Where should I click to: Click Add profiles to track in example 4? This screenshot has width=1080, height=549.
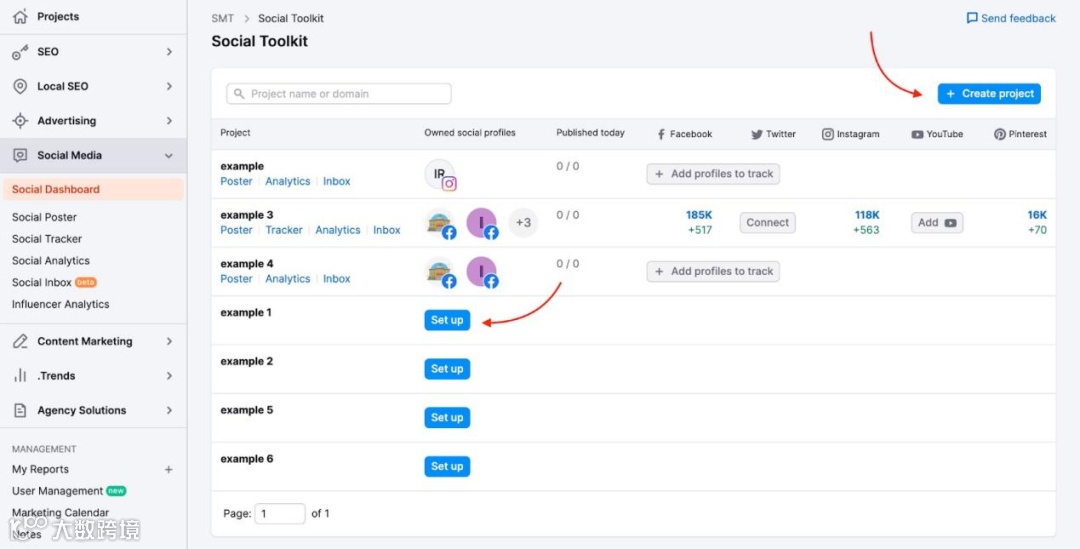click(713, 271)
